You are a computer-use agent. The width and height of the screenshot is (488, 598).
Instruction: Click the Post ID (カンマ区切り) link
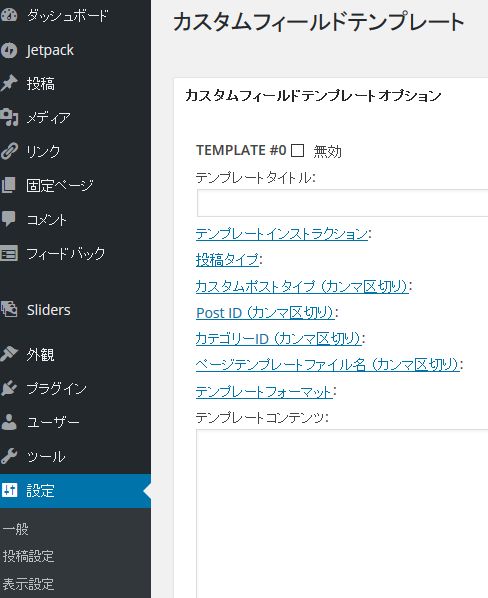point(265,313)
